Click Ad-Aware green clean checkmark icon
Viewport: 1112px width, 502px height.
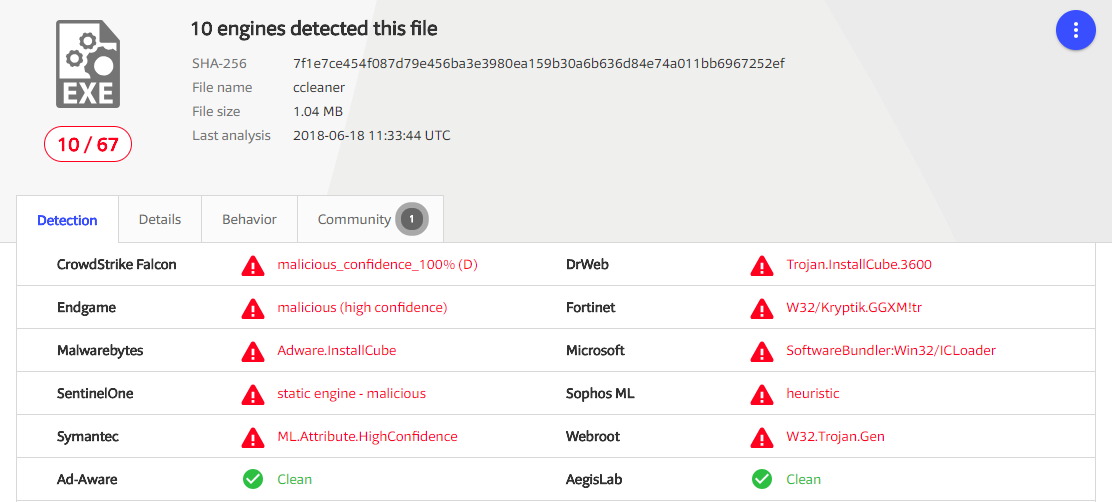click(253, 479)
